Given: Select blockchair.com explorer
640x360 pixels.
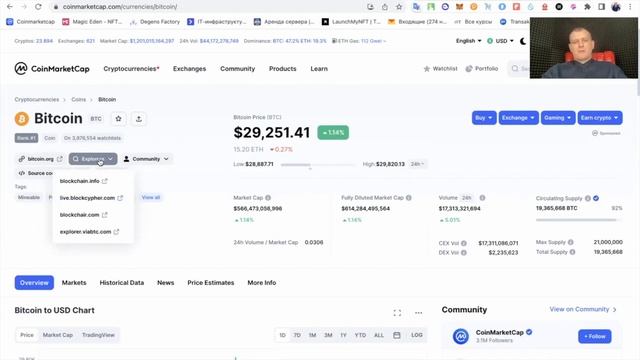Looking at the screenshot, I should (84, 215).
